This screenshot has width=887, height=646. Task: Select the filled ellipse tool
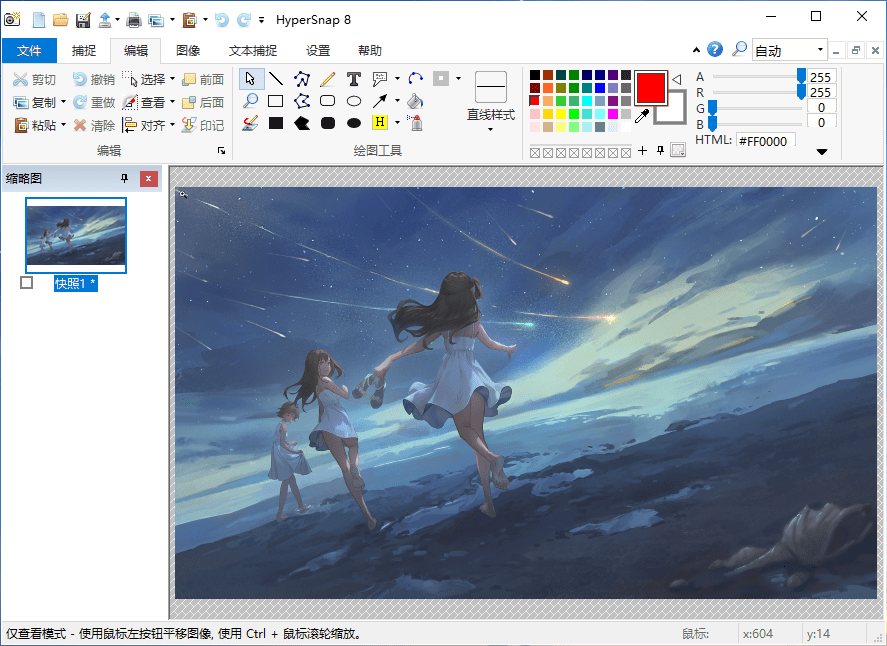click(x=354, y=123)
